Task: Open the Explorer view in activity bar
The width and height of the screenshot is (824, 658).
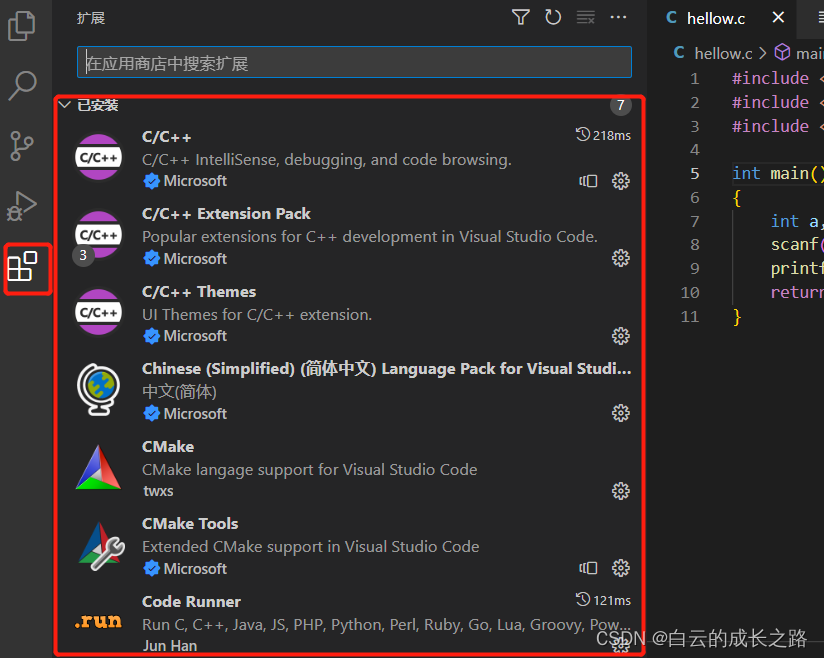Action: [22, 25]
